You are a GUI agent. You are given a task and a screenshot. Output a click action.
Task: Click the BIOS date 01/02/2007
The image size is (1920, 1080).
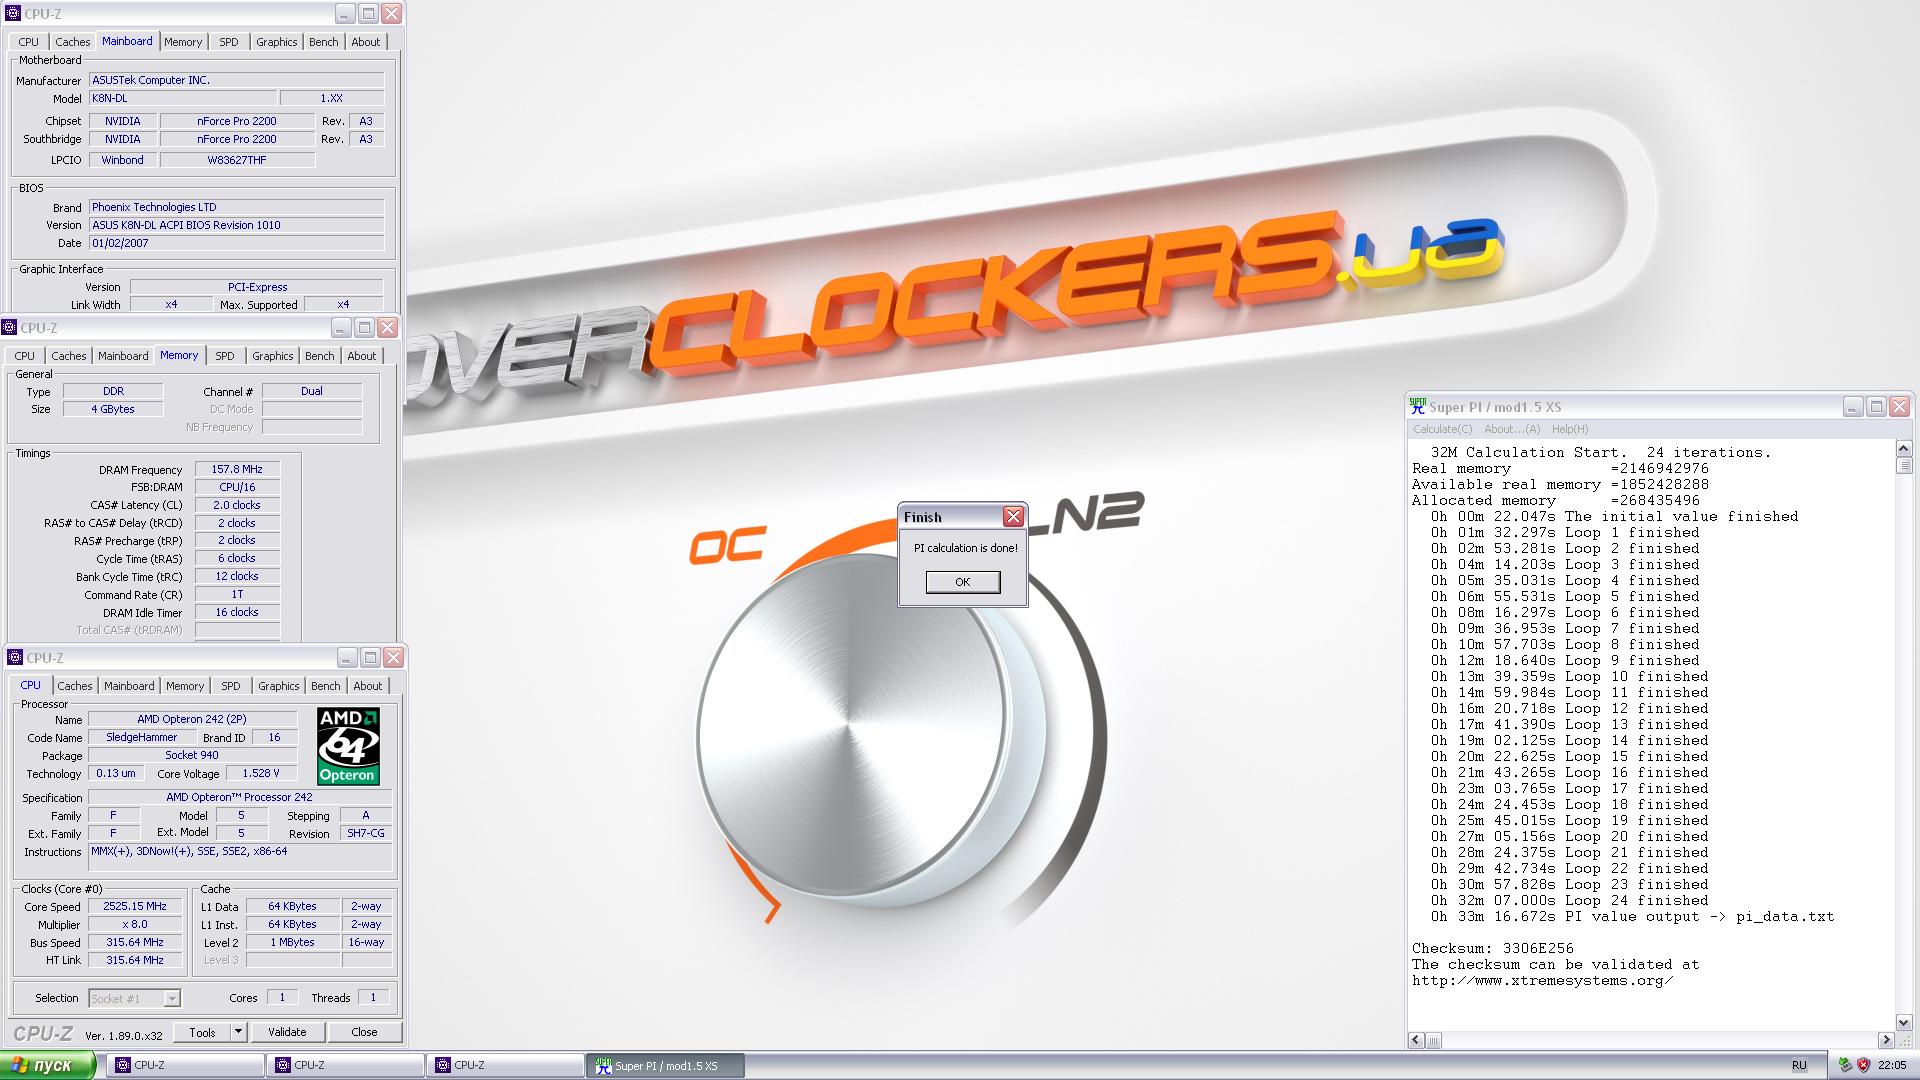pos(236,243)
